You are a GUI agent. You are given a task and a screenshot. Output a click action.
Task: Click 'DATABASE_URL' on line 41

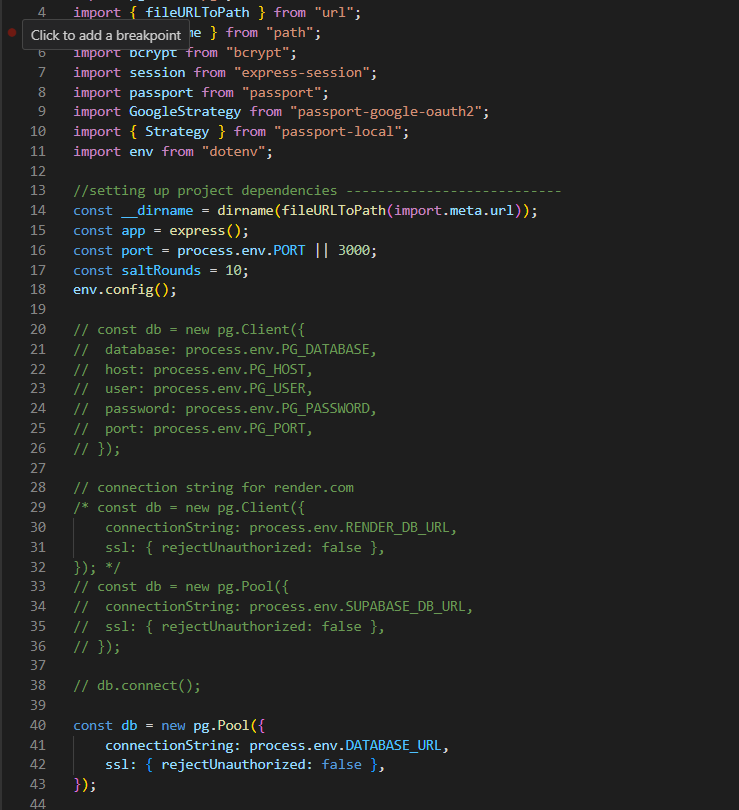pyautogui.click(x=394, y=745)
